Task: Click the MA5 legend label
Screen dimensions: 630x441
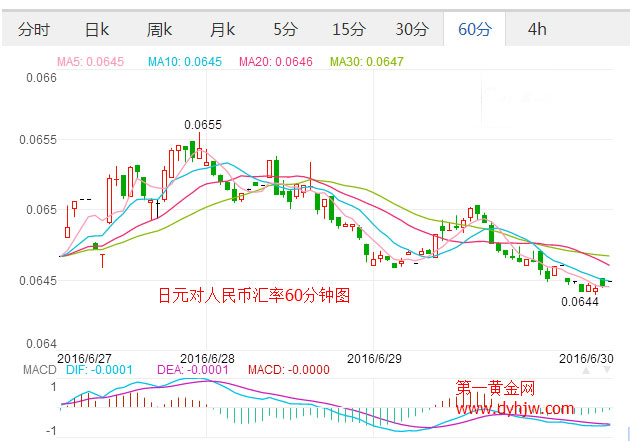Action: pos(90,62)
